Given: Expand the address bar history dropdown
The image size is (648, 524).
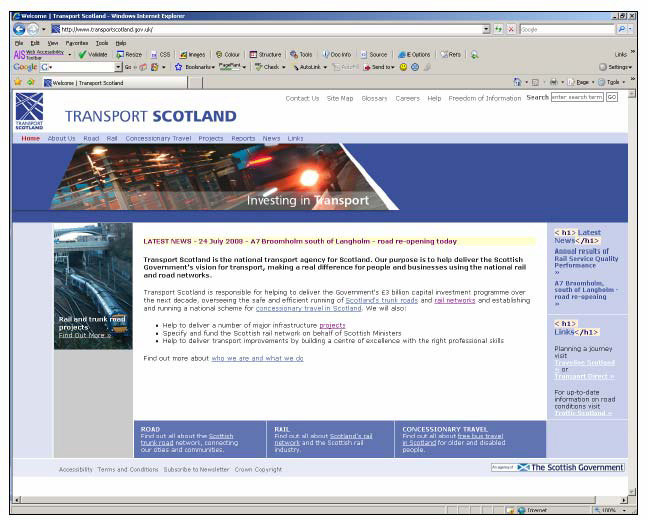Looking at the screenshot, I should coord(486,30).
